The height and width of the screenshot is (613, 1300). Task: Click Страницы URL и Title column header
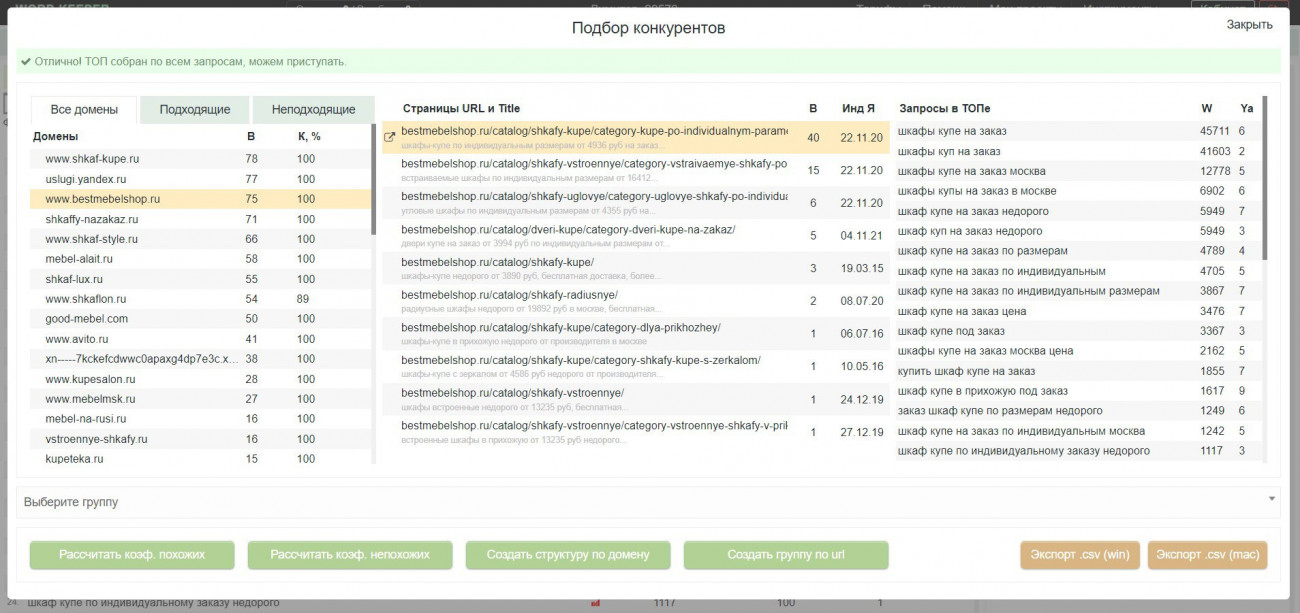[x=461, y=108]
